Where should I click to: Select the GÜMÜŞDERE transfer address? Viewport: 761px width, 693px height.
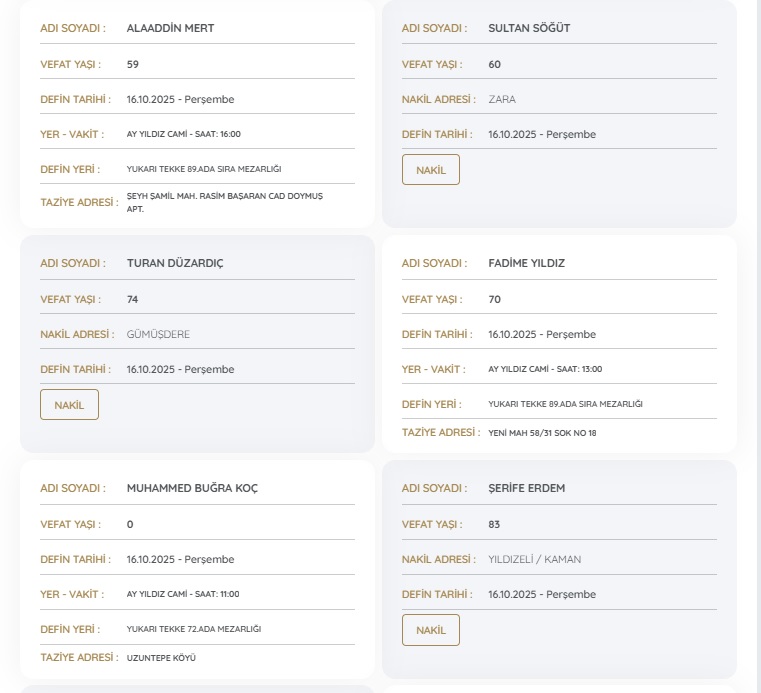click(158, 334)
